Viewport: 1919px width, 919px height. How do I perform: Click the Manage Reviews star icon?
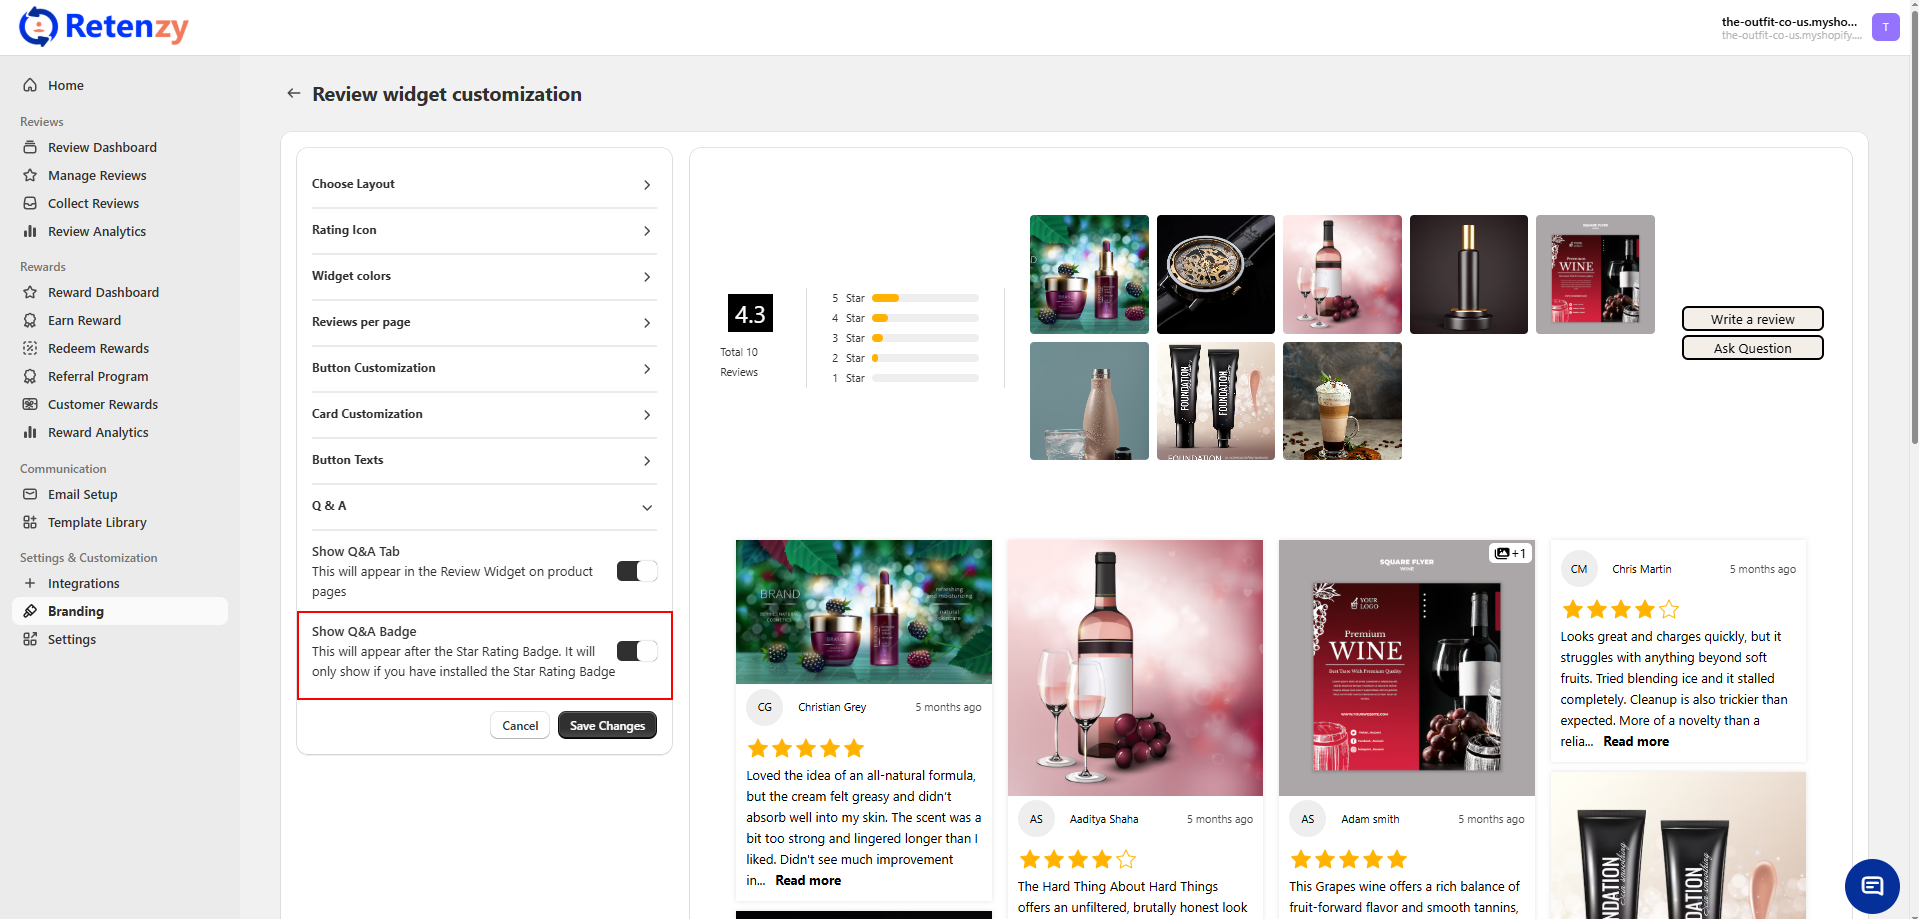click(30, 175)
